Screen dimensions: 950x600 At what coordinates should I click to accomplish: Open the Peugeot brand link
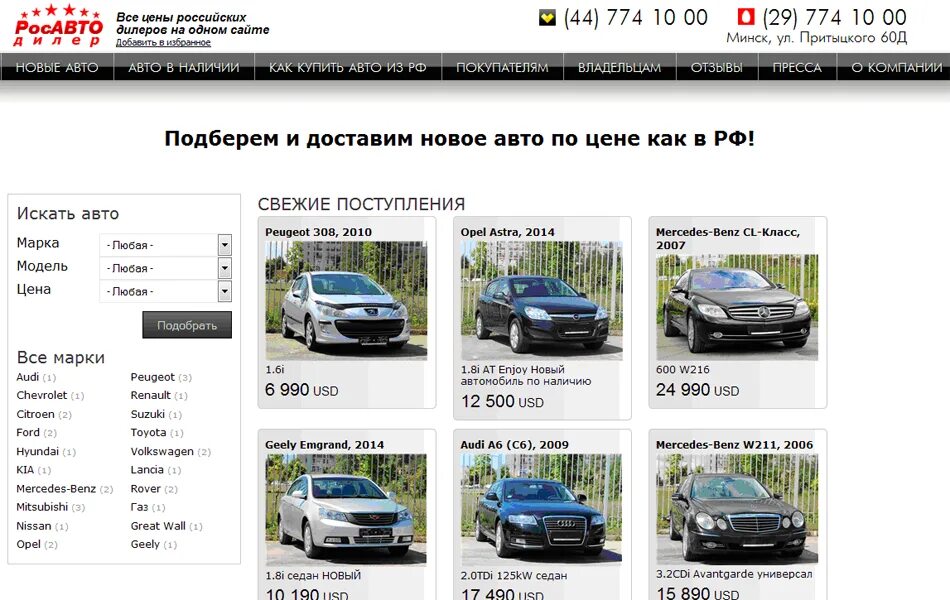(152, 377)
